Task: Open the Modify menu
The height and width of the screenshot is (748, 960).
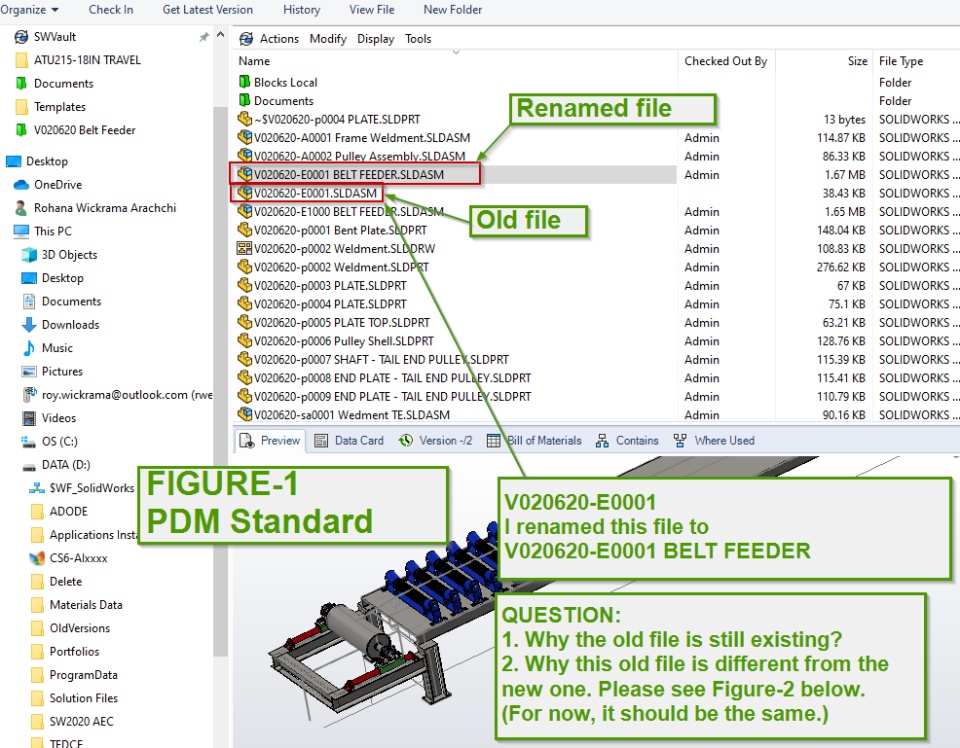Action: [x=328, y=39]
